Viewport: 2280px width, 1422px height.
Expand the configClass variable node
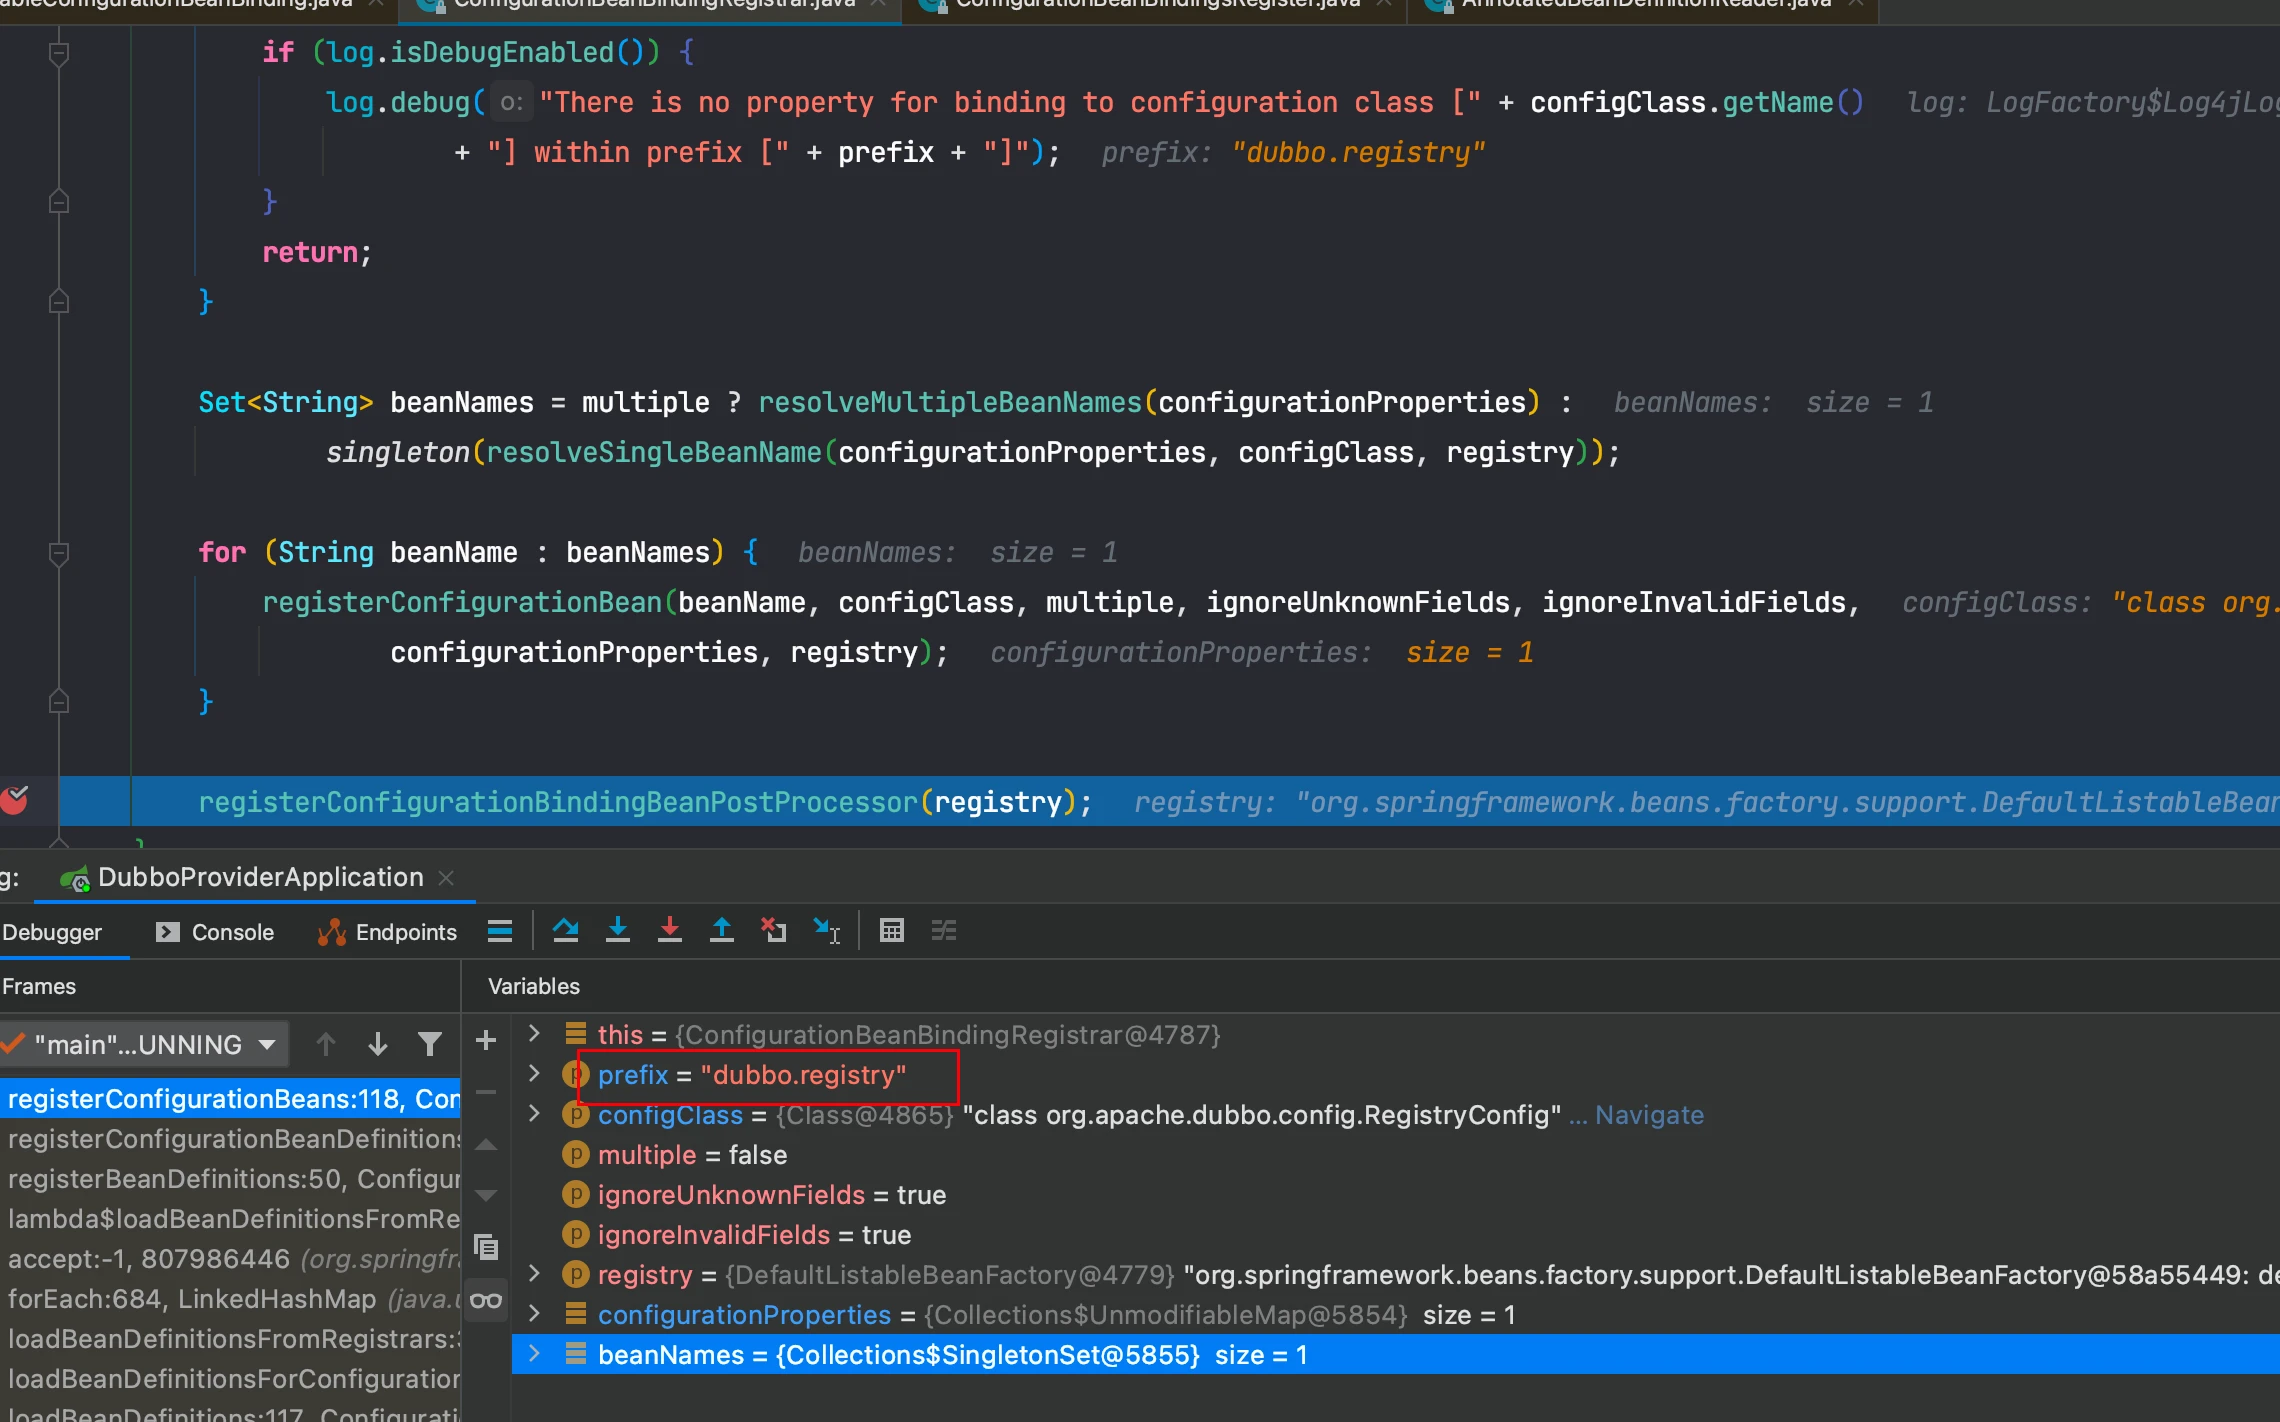click(534, 1113)
